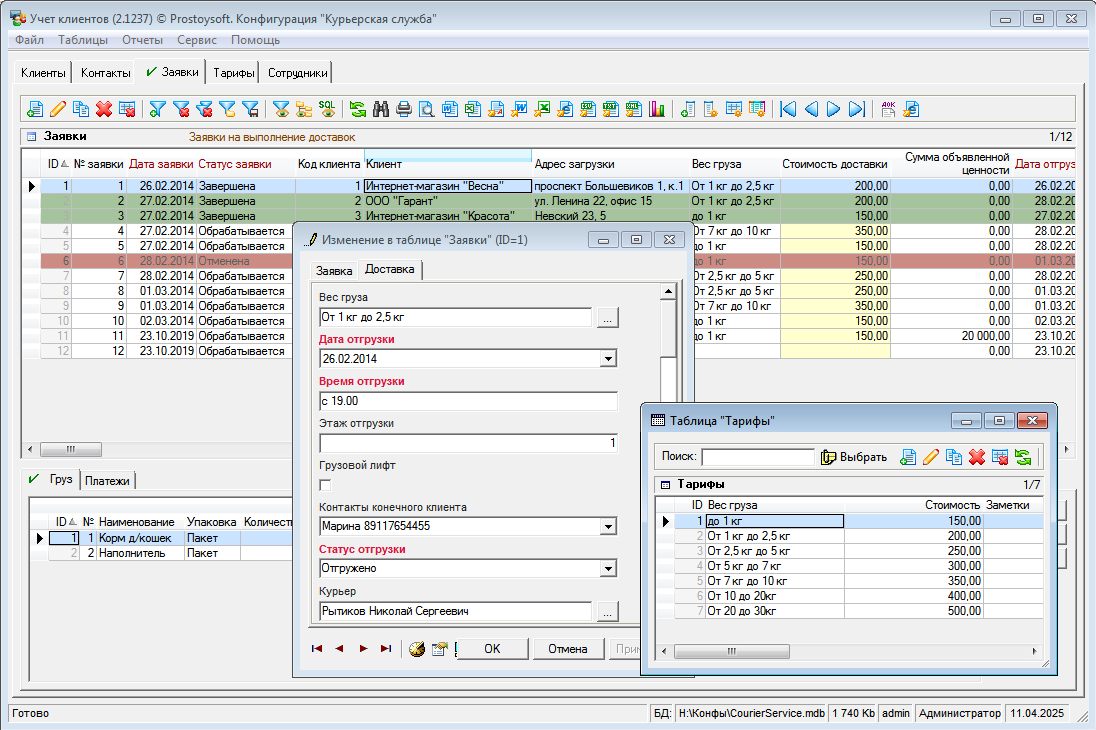This screenshot has width=1096, height=730.
Task: Toggle the Грузовой лифт checkbox
Action: [325, 485]
